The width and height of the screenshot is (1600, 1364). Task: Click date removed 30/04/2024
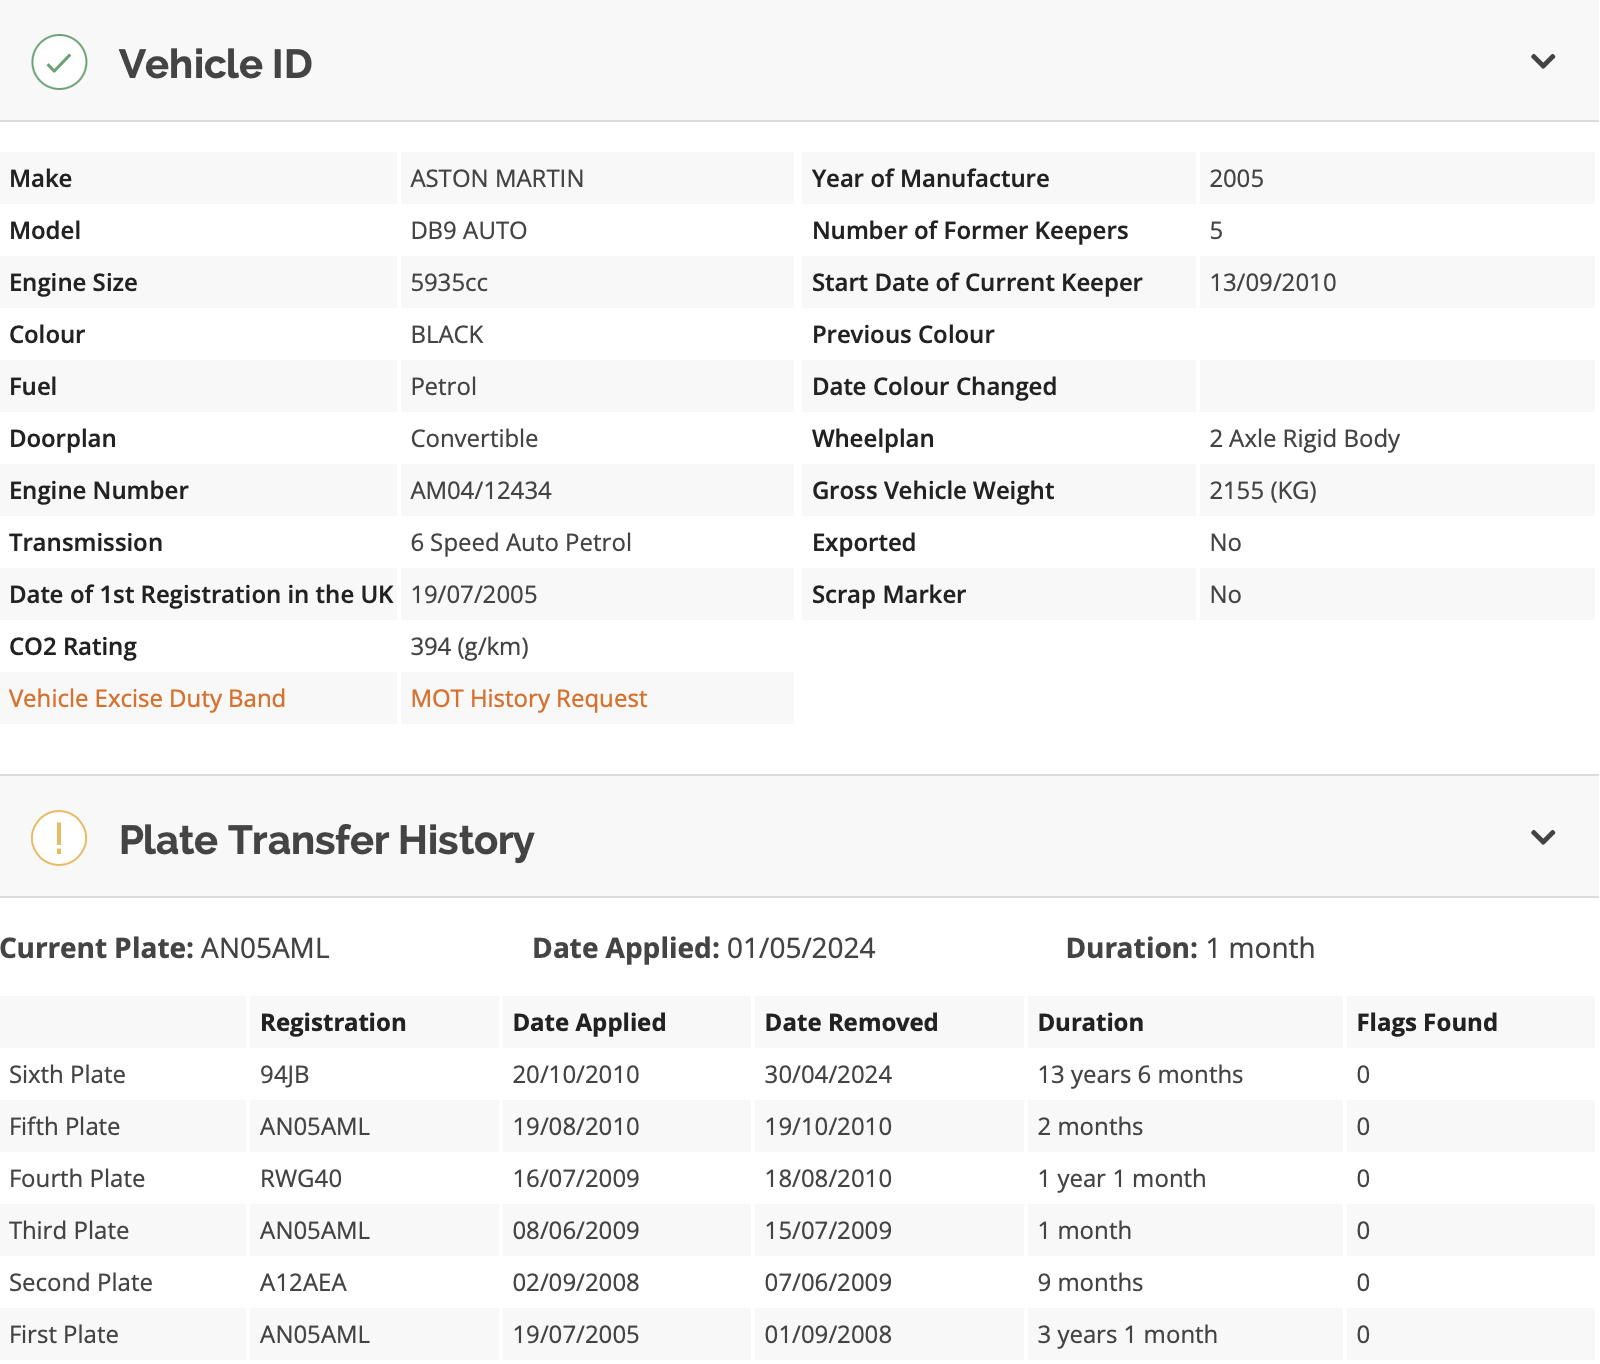click(x=828, y=1074)
